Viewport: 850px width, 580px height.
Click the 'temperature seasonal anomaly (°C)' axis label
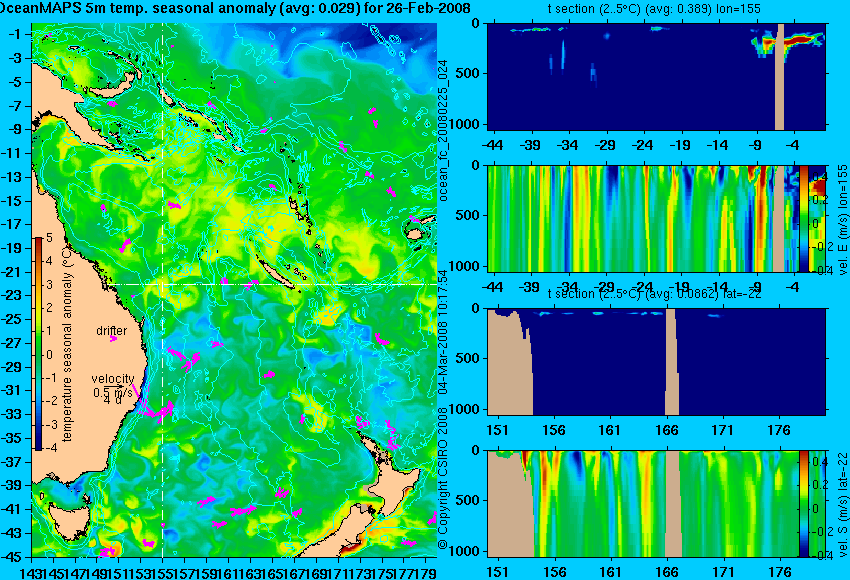pyautogui.click(x=67, y=344)
